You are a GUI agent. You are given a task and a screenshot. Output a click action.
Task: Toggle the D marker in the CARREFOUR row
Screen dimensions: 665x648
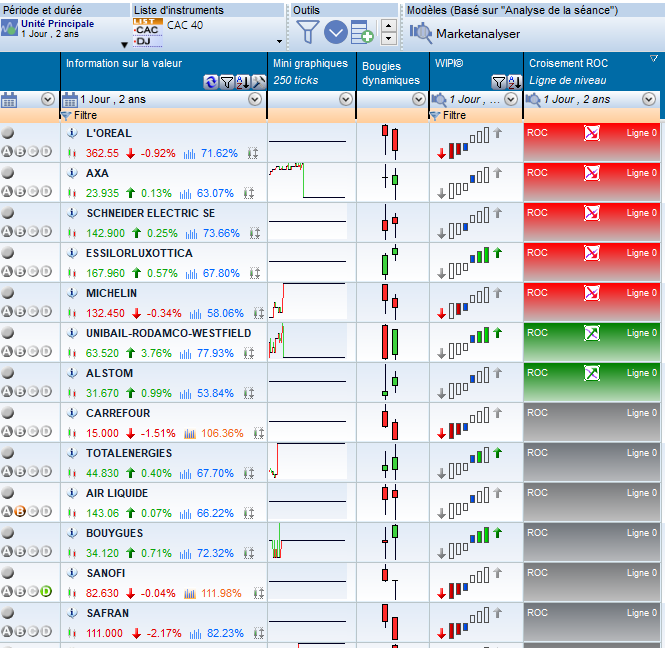point(46,432)
